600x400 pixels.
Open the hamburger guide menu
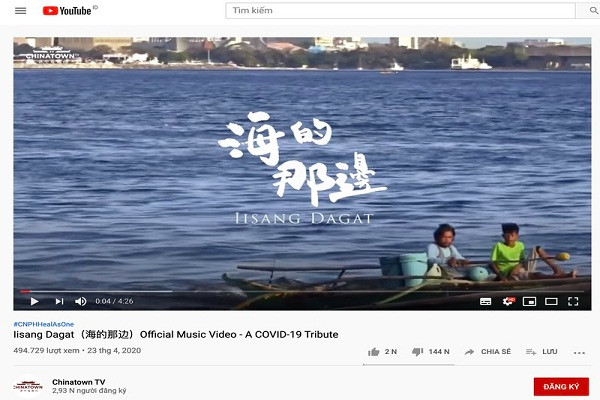coord(21,11)
